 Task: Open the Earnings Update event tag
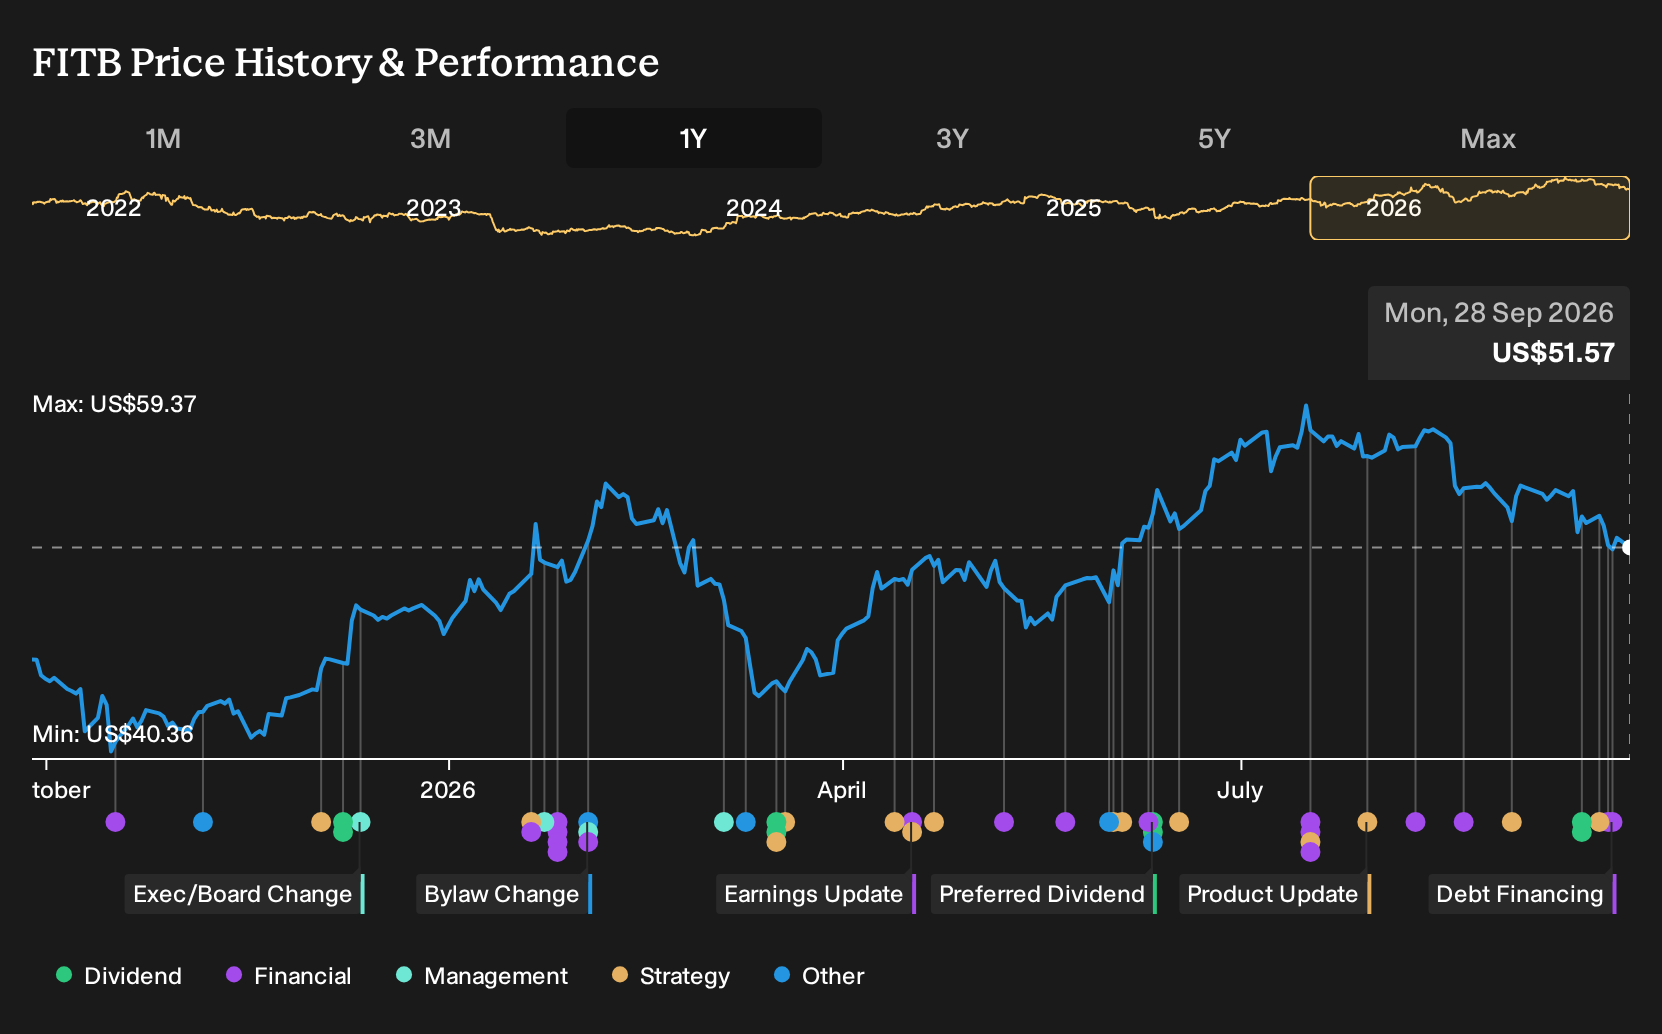[x=815, y=894]
